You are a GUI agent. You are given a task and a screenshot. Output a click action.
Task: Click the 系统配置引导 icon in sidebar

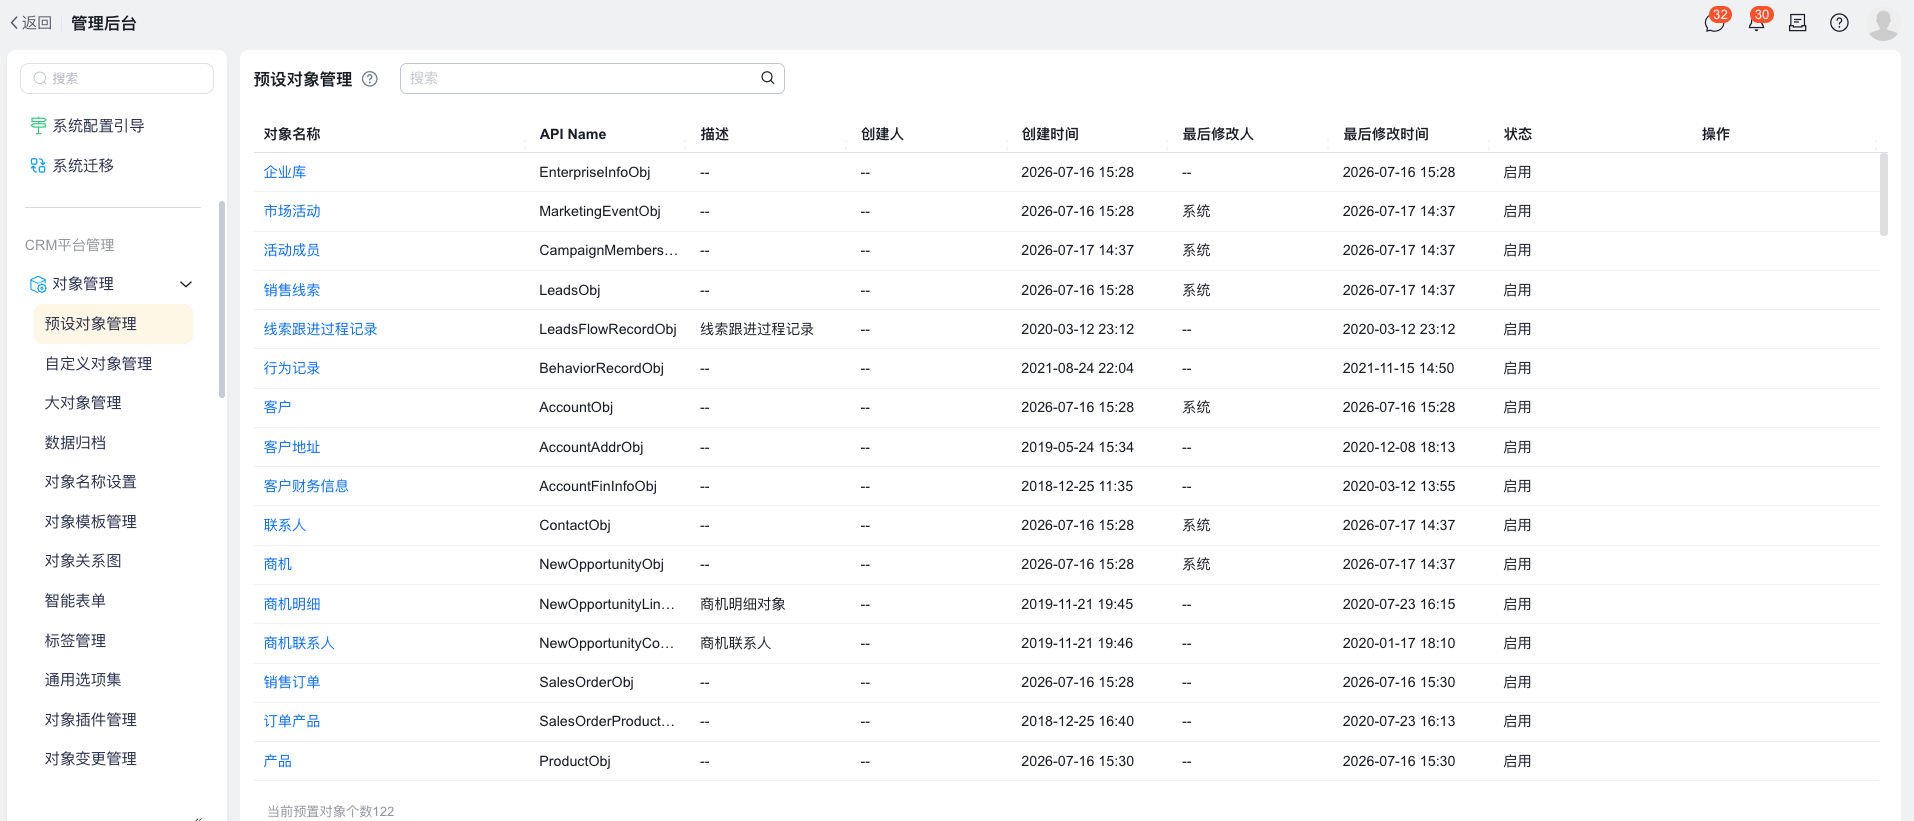[x=38, y=125]
